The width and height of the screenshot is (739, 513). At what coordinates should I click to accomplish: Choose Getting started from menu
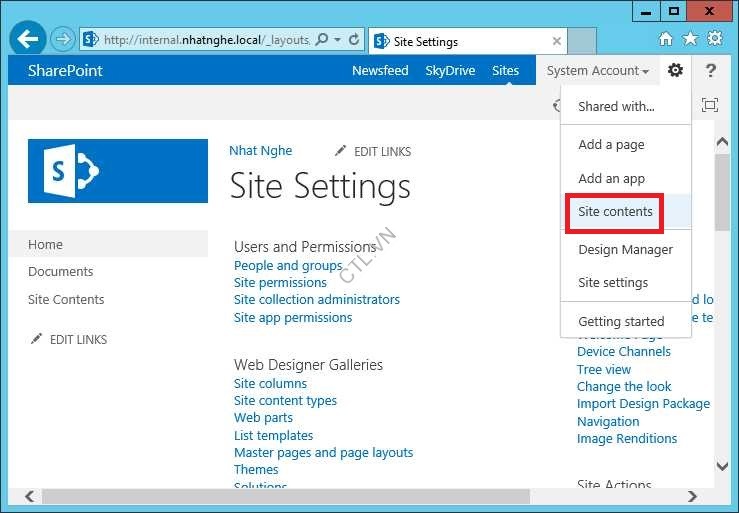626,321
